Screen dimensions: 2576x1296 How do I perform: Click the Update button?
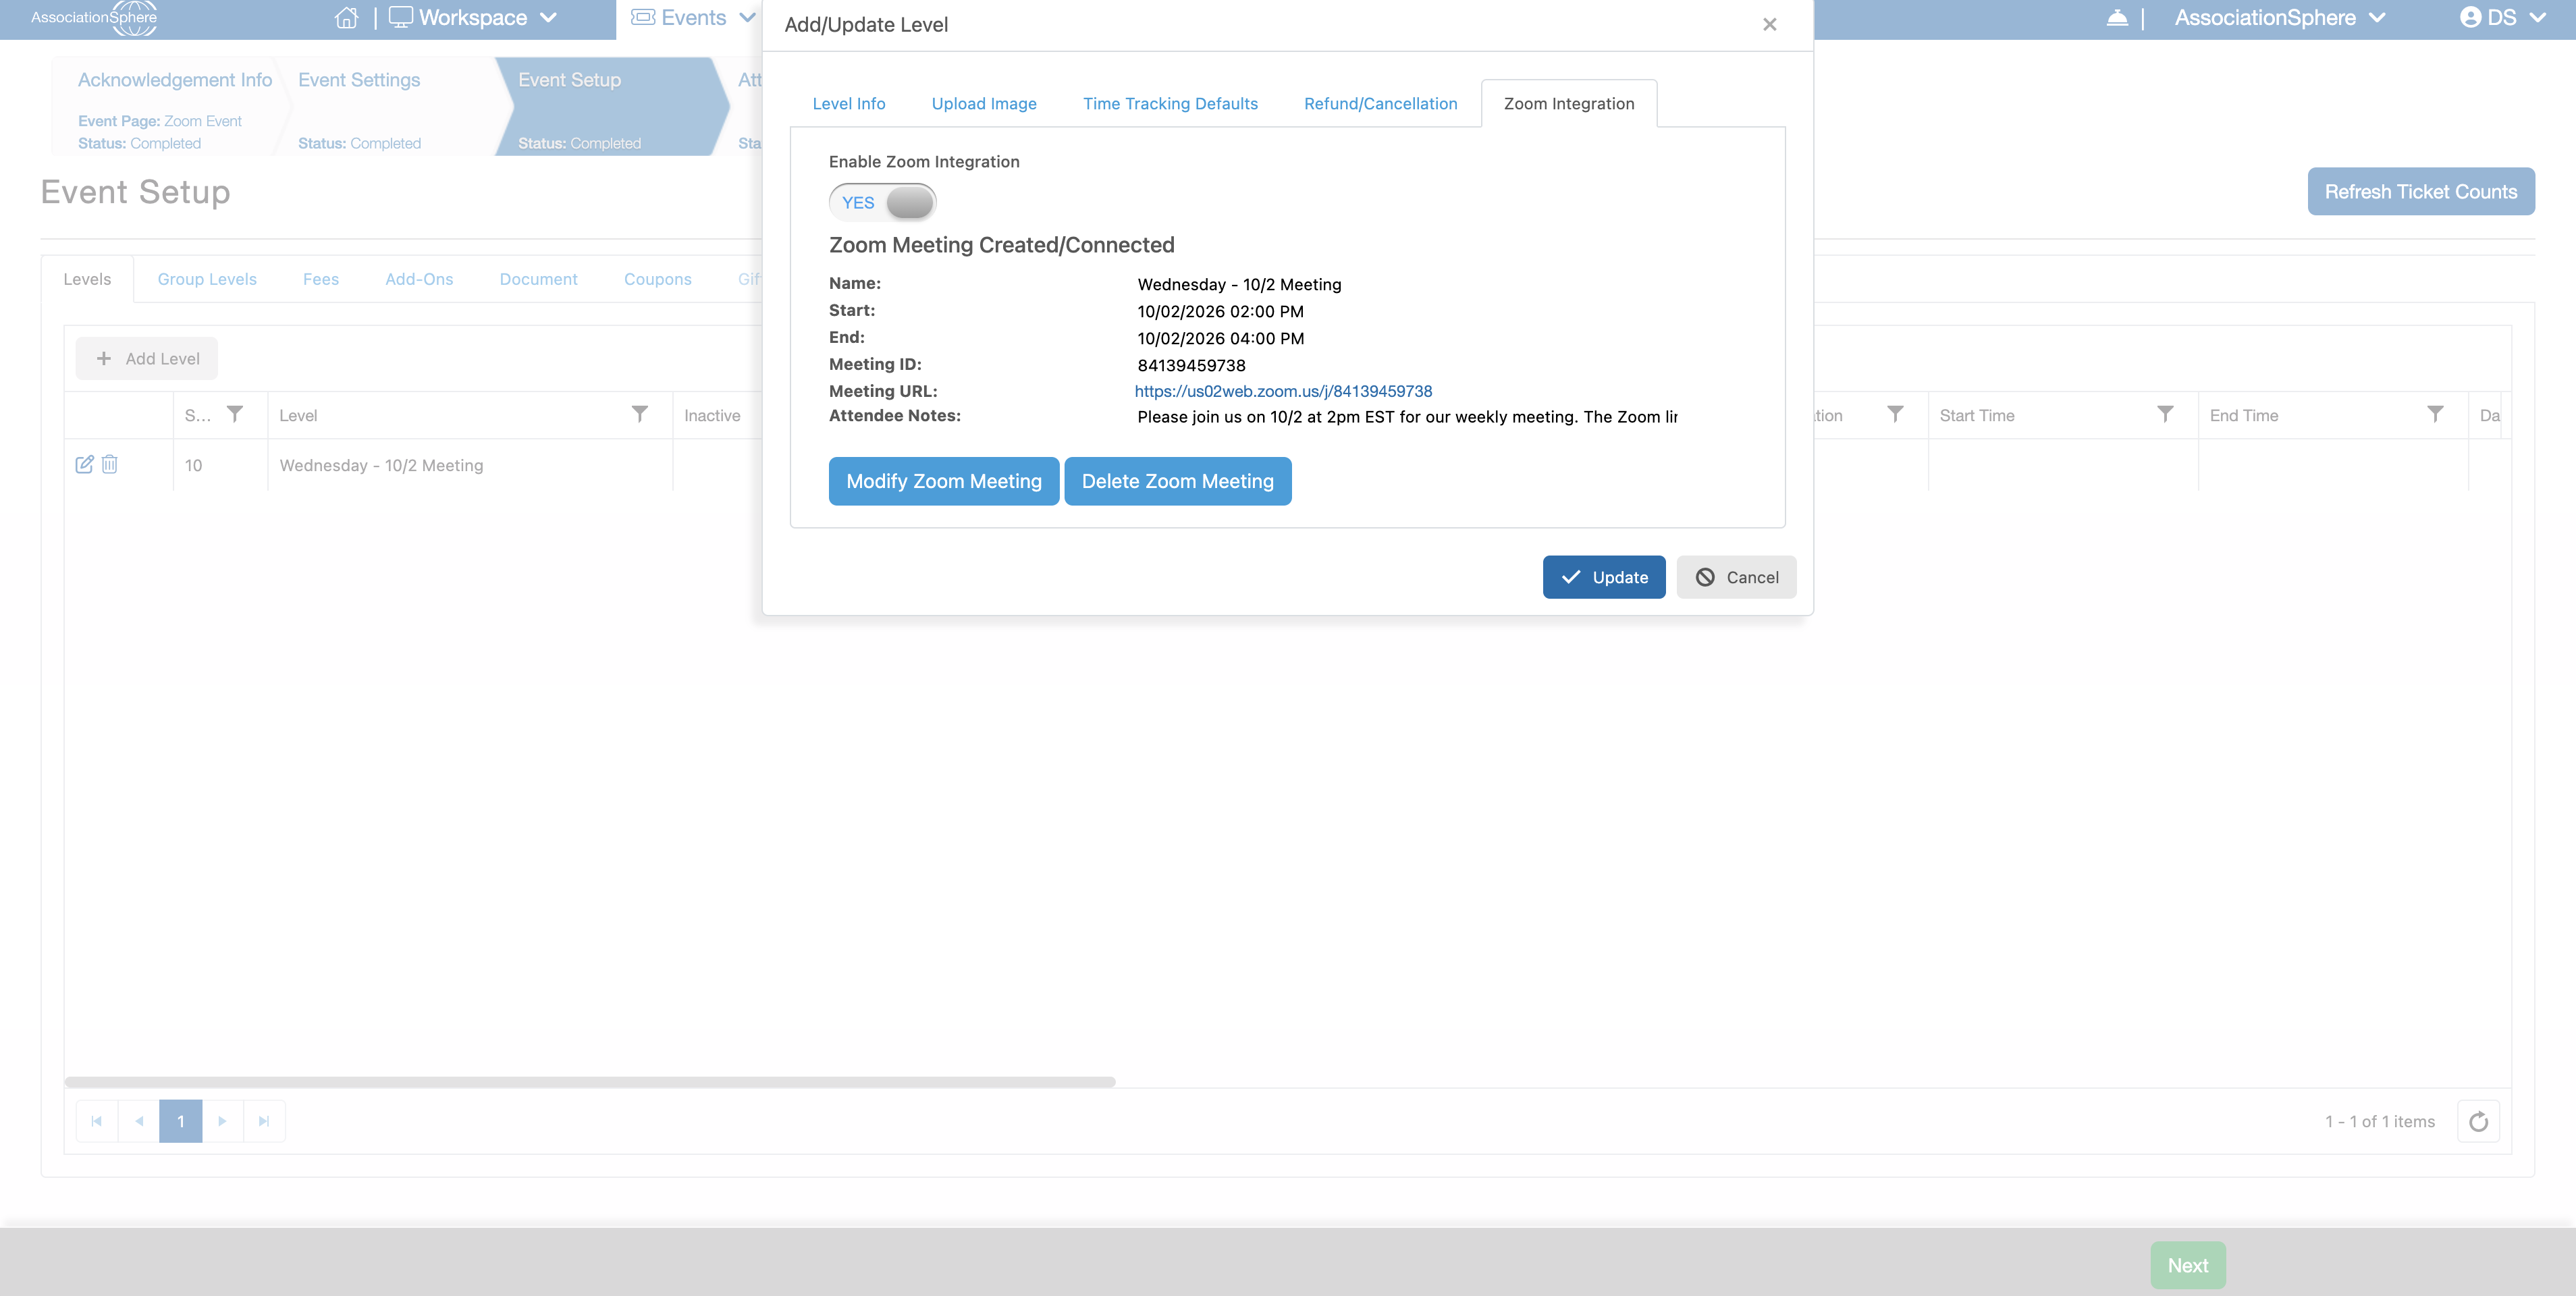pos(1603,577)
